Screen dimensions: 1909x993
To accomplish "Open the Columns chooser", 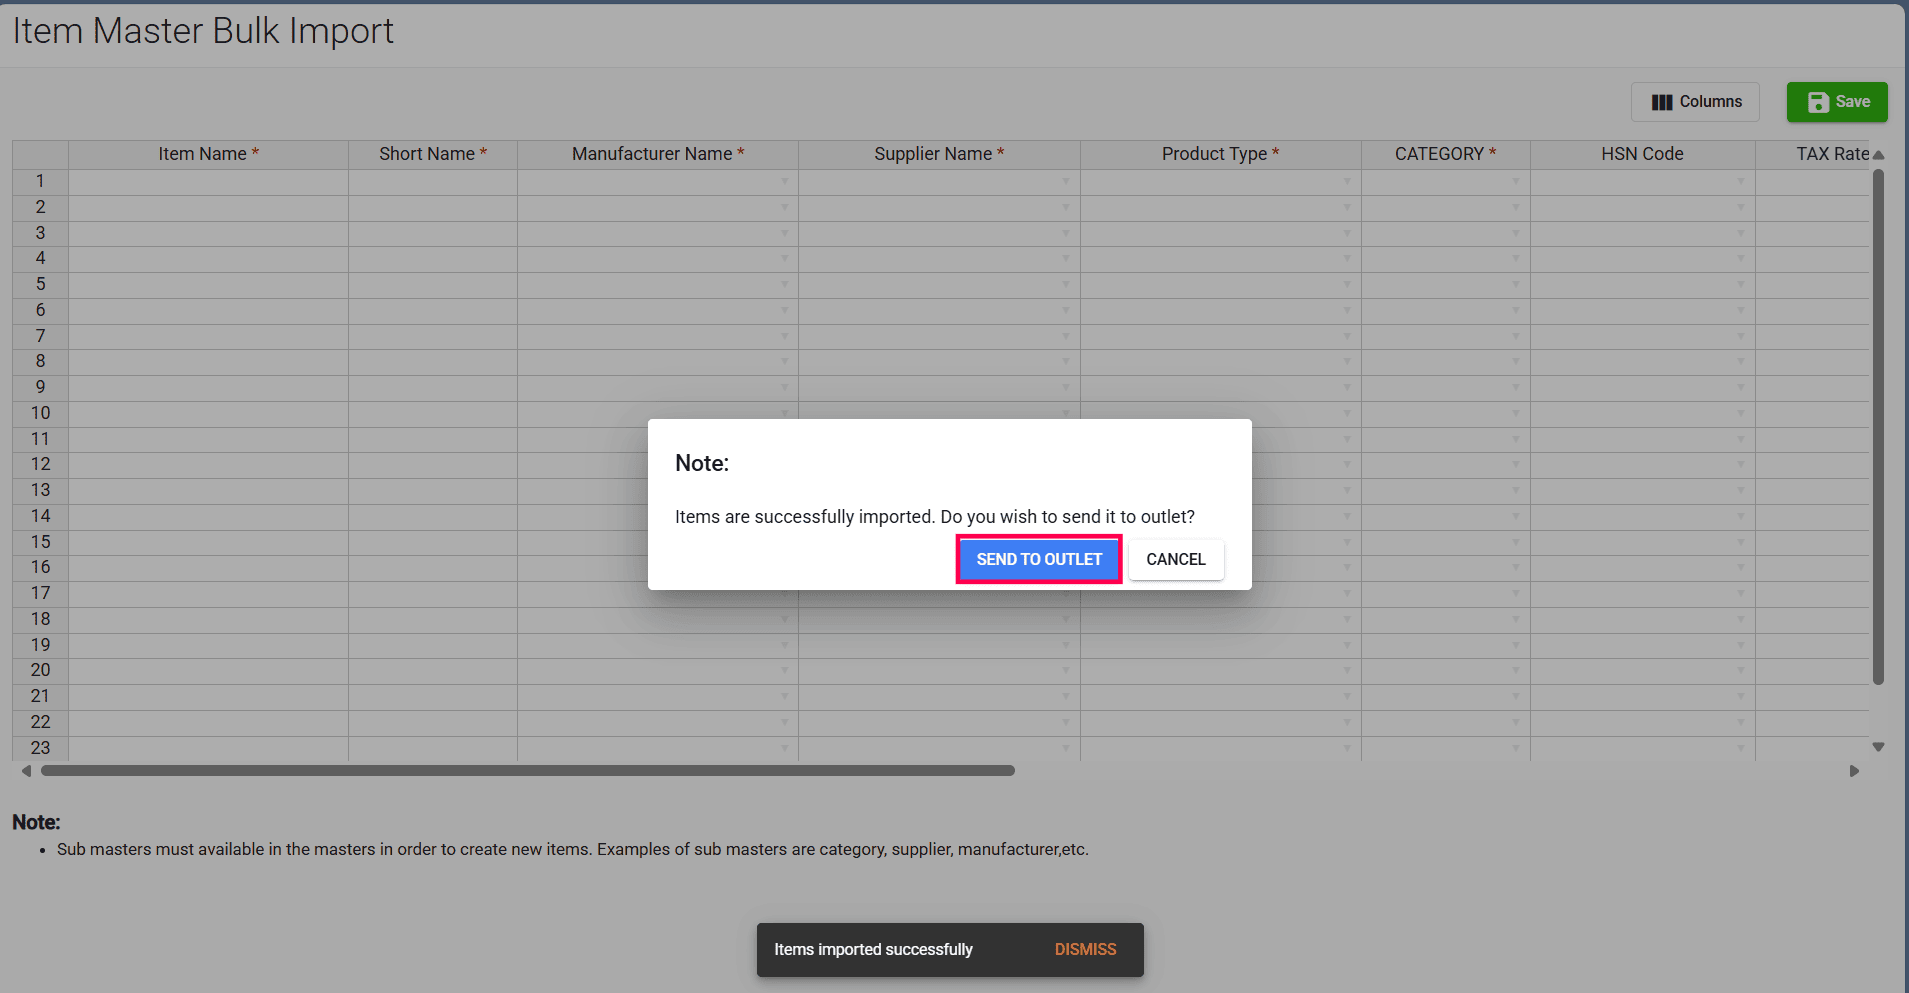I will click(x=1695, y=102).
